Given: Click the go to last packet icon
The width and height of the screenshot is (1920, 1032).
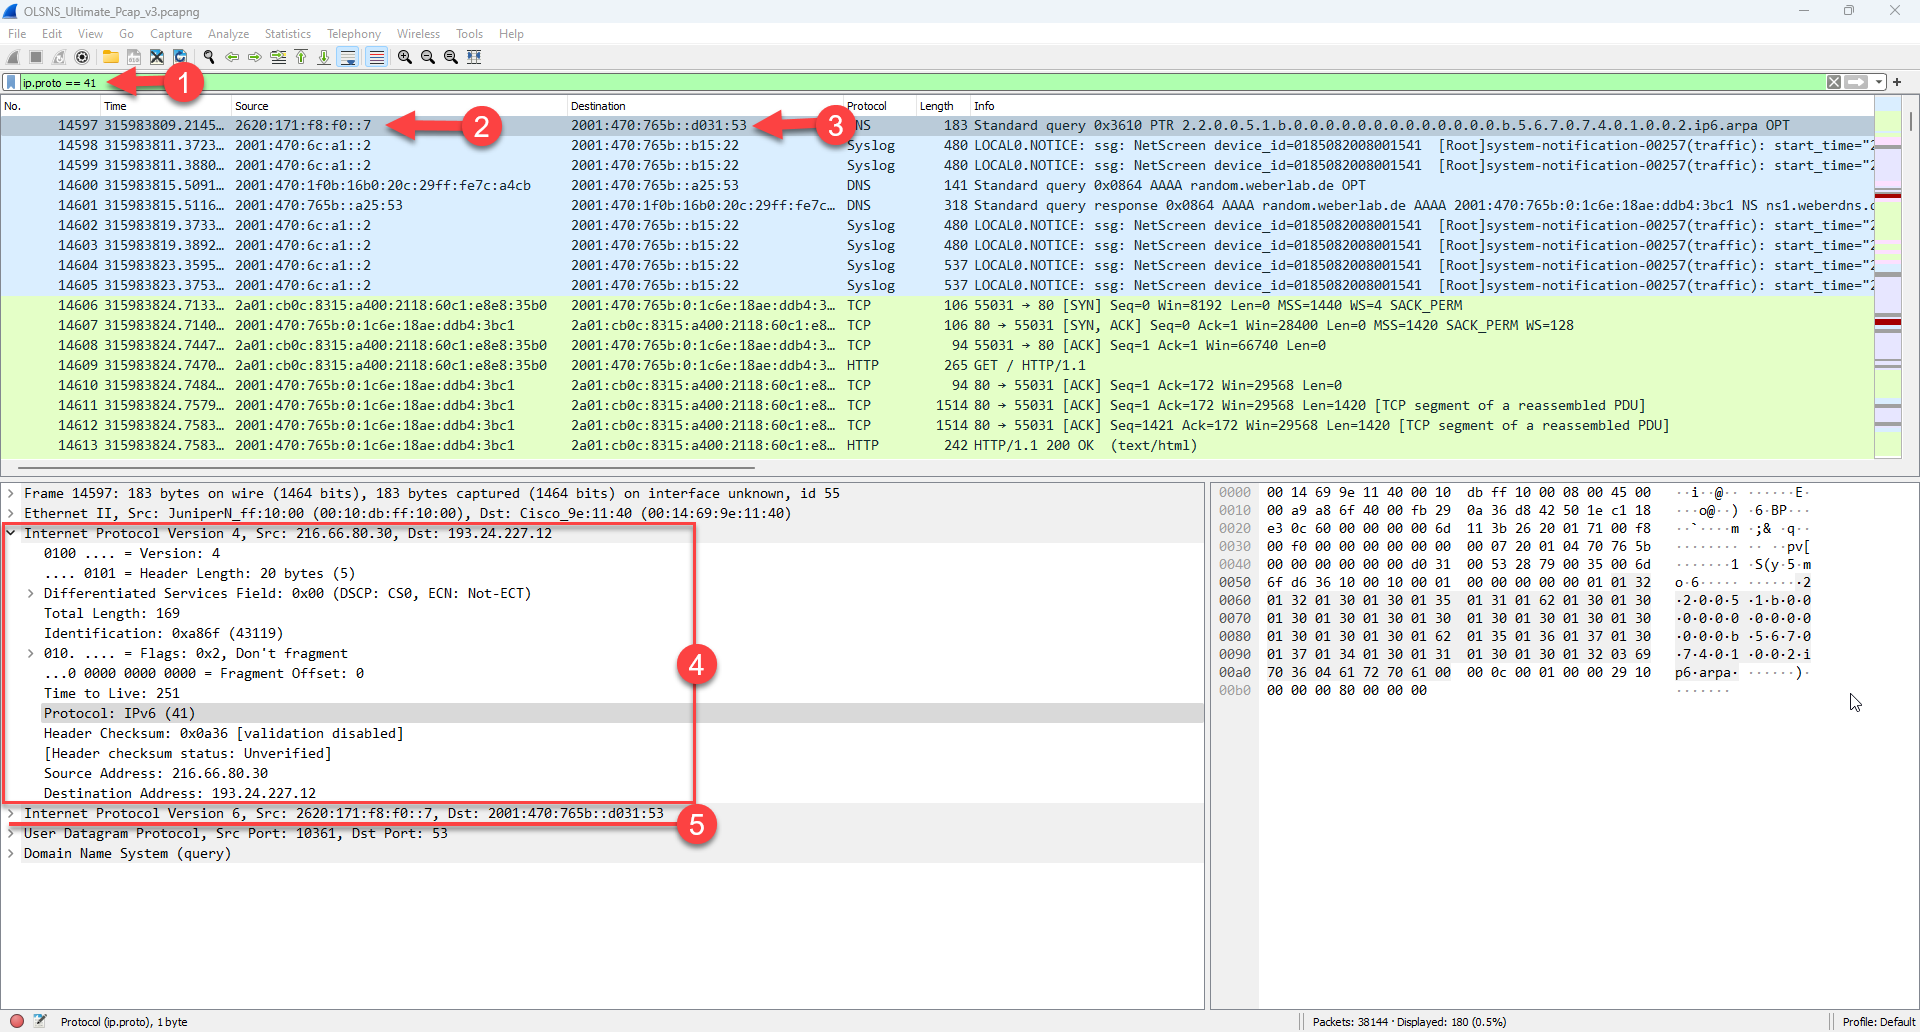Looking at the screenshot, I should (324, 57).
